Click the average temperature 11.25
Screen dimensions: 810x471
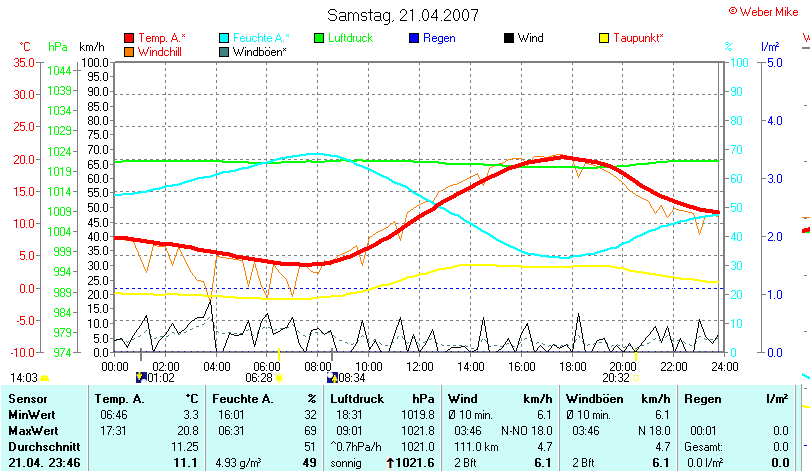(x=185, y=447)
